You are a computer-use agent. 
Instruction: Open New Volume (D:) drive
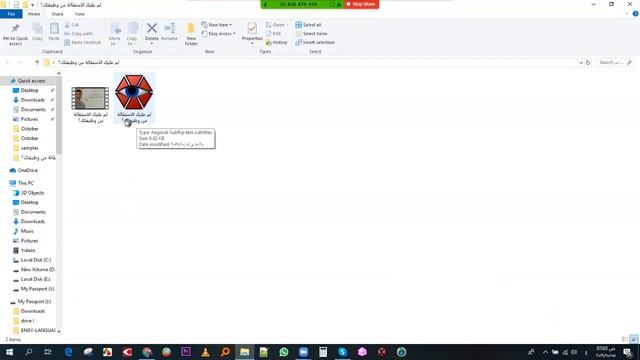pyautogui.click(x=38, y=269)
